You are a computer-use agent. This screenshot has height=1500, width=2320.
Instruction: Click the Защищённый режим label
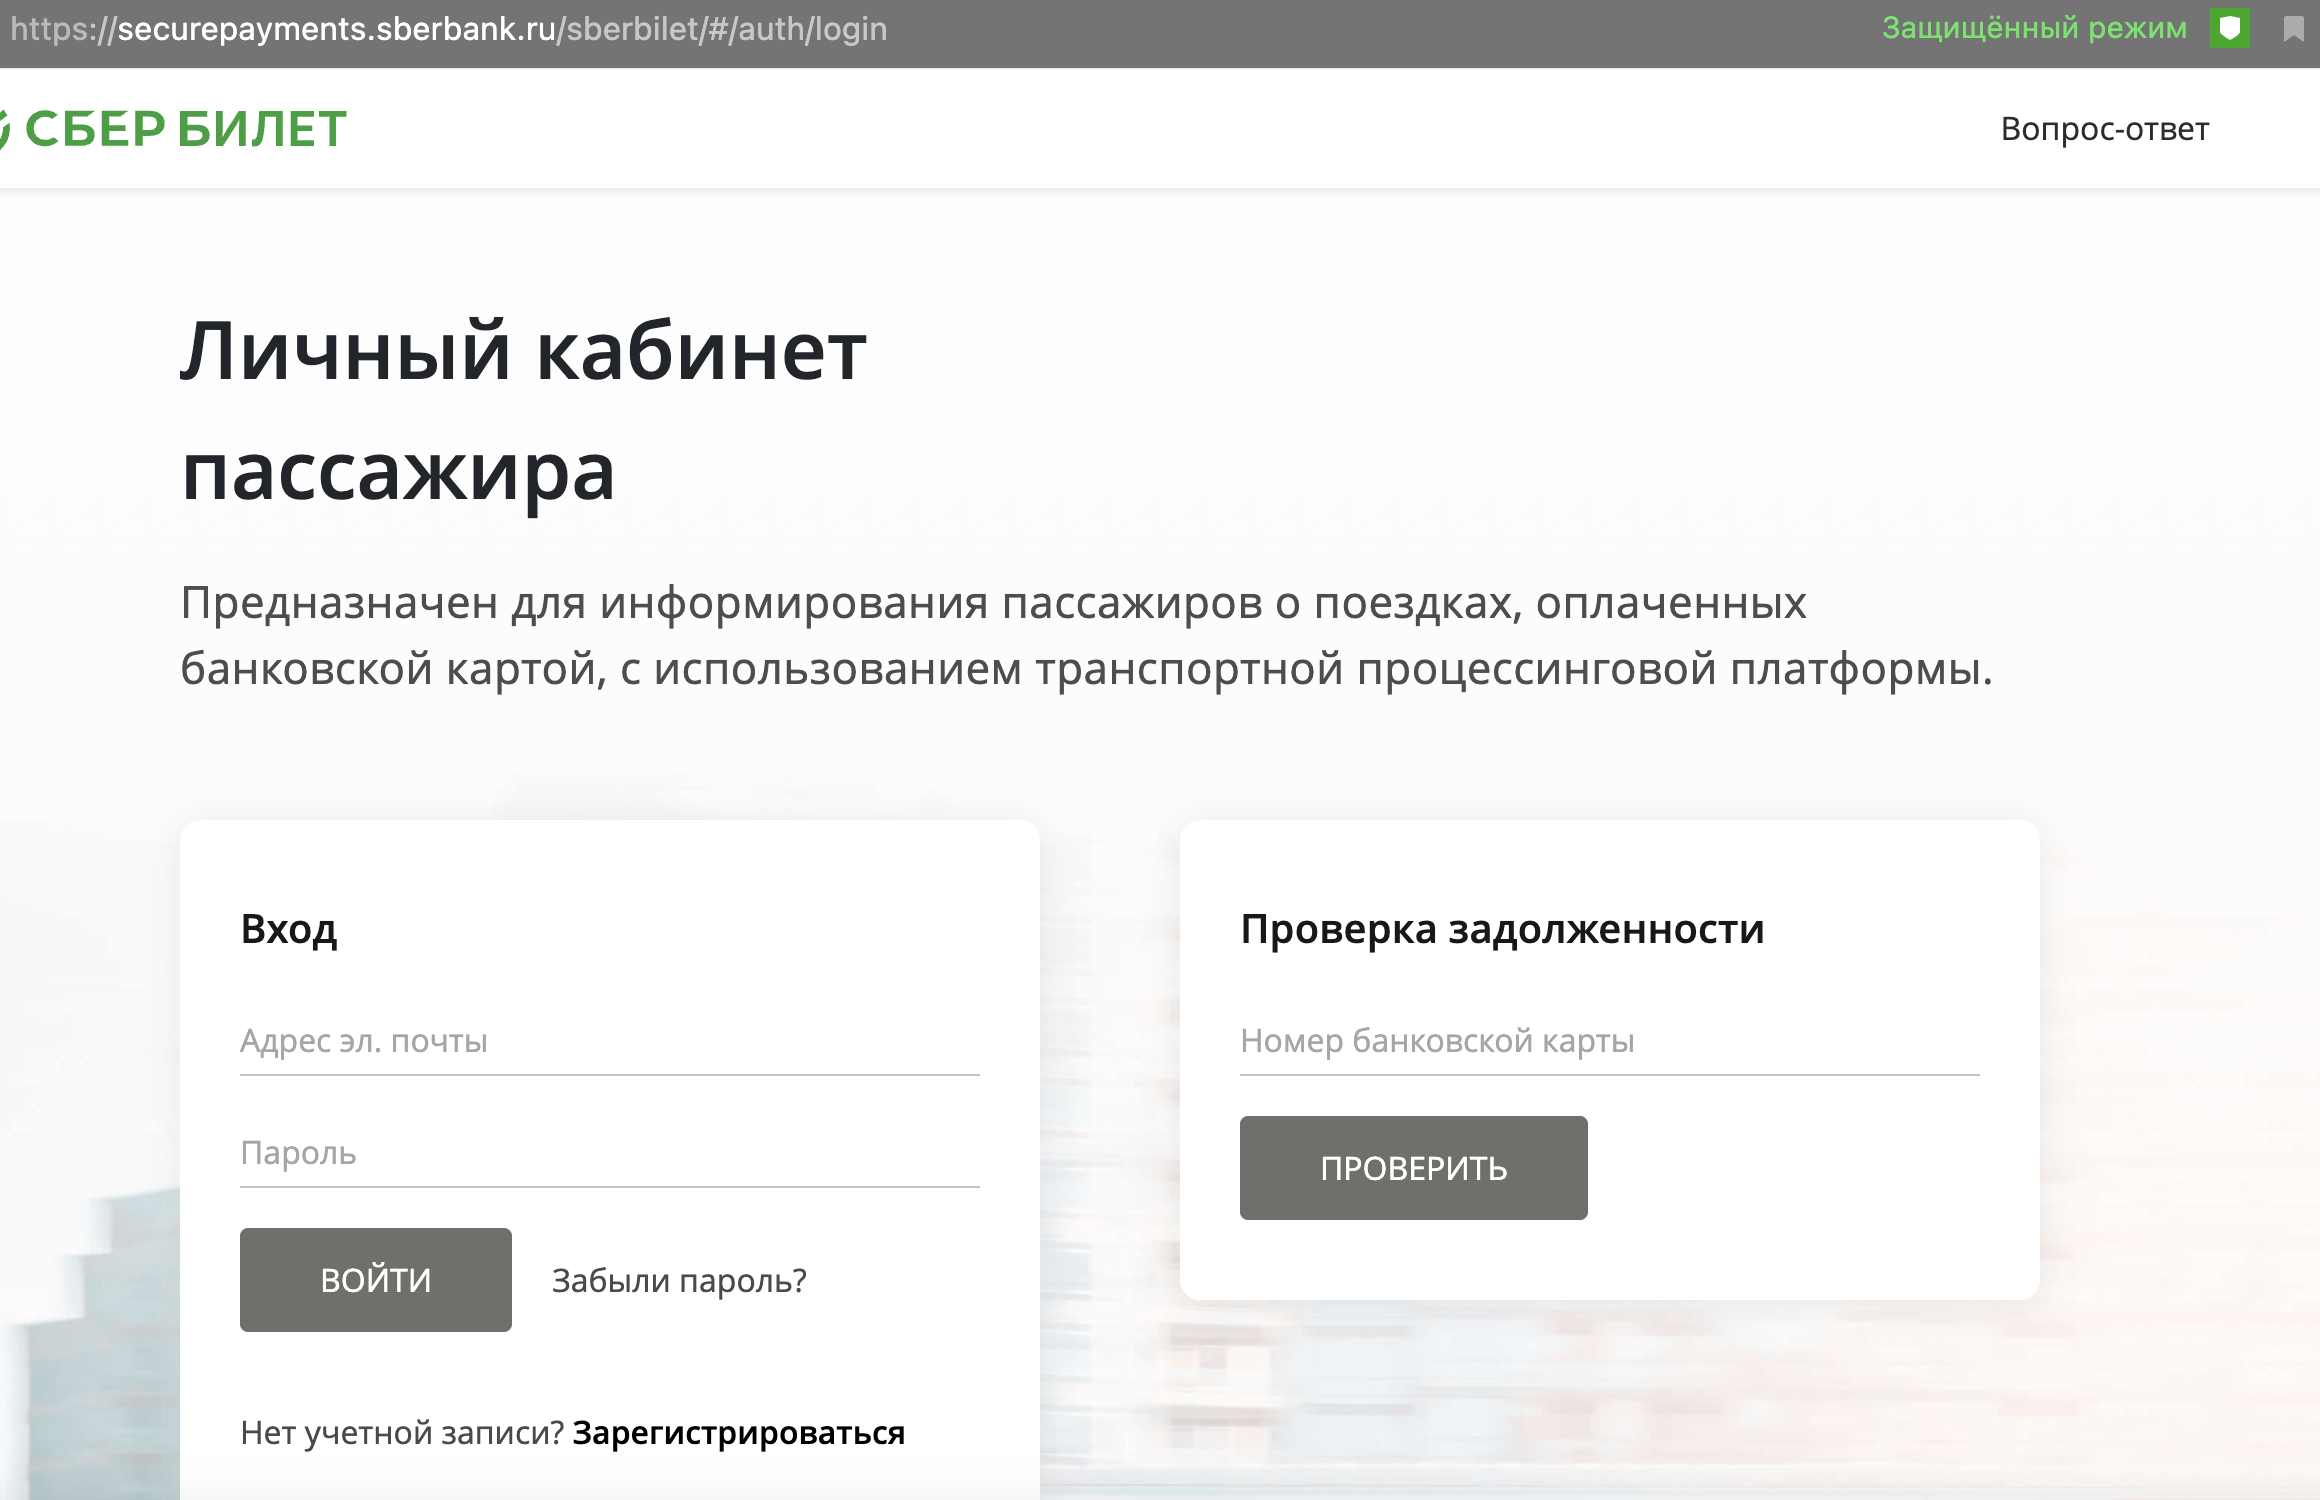2034,28
